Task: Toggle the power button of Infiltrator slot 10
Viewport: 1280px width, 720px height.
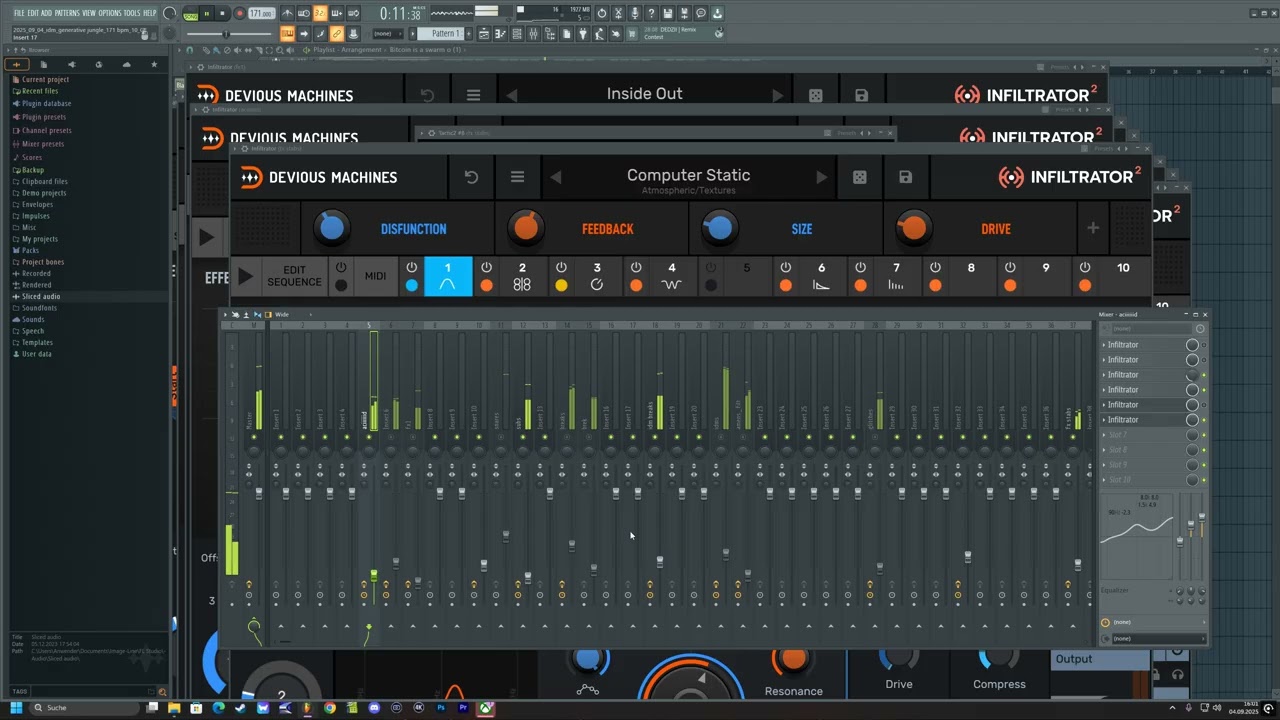Action: (1085, 267)
